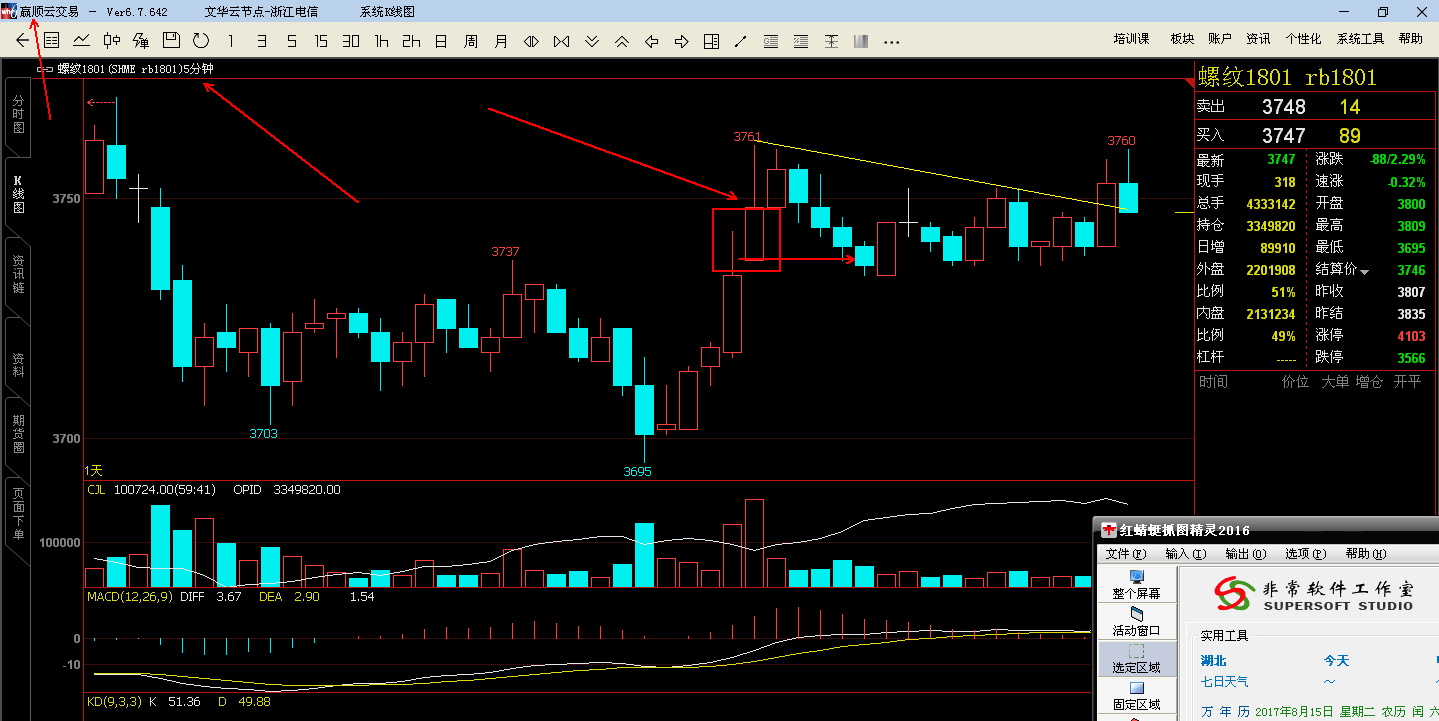Click double chevron up icon

pos(621,41)
